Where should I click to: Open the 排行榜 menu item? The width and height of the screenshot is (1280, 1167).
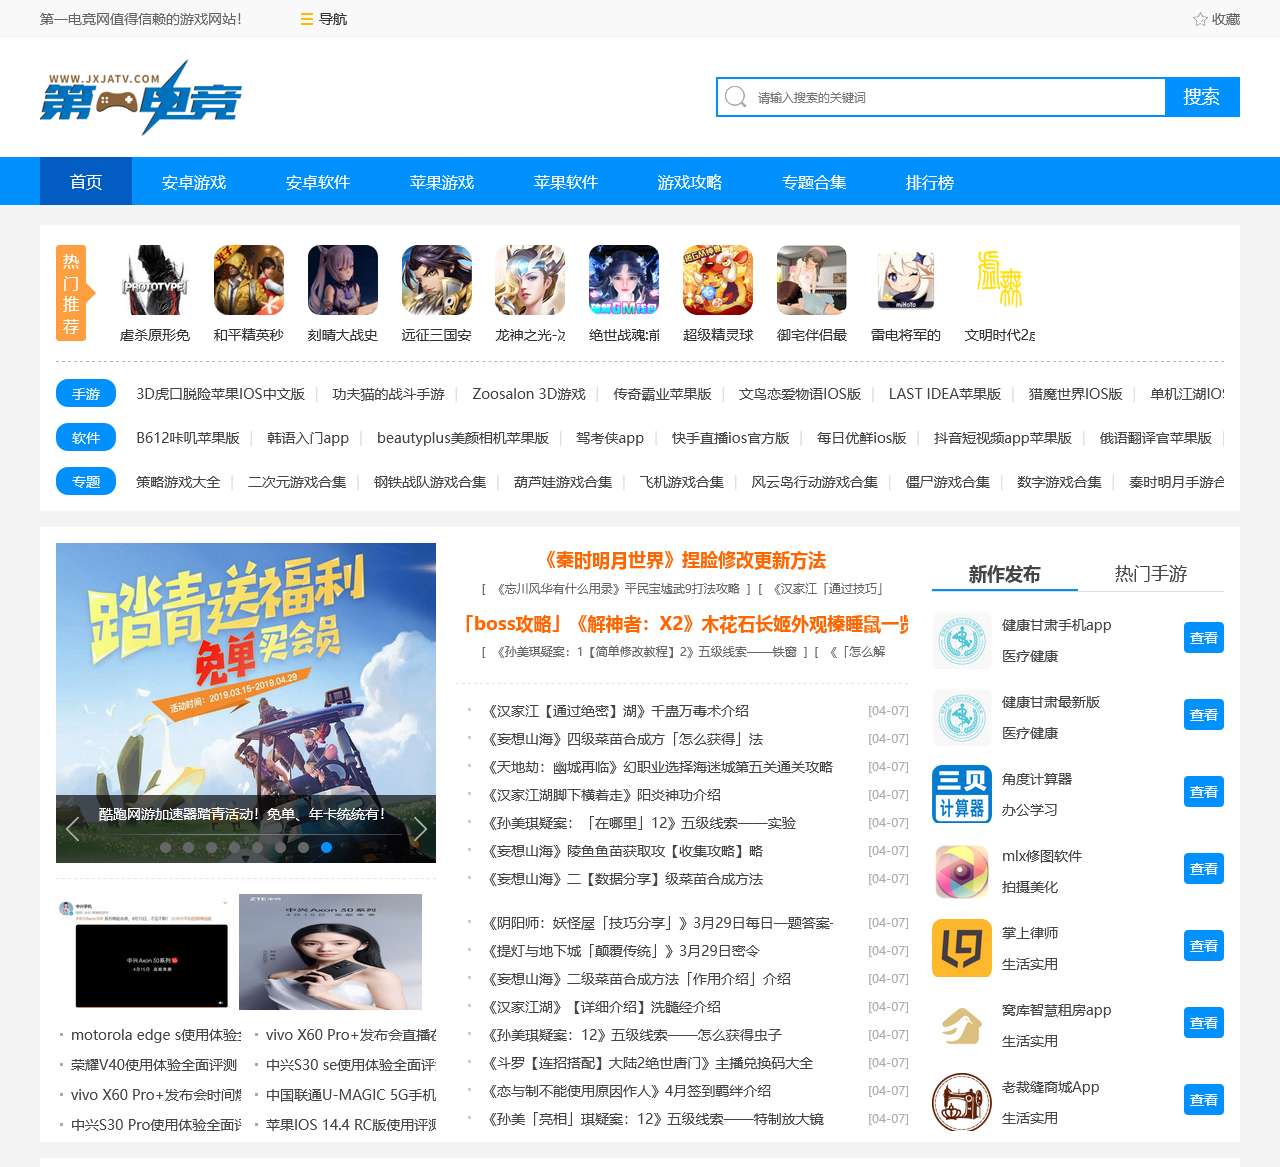coord(928,181)
